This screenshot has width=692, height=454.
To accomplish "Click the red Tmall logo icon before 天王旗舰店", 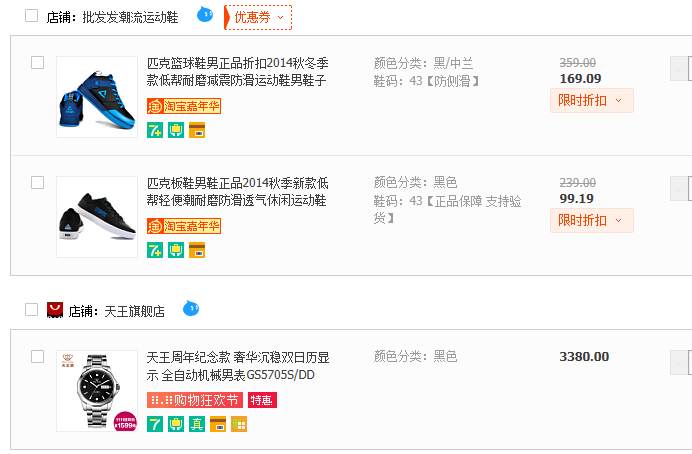I will (55, 310).
